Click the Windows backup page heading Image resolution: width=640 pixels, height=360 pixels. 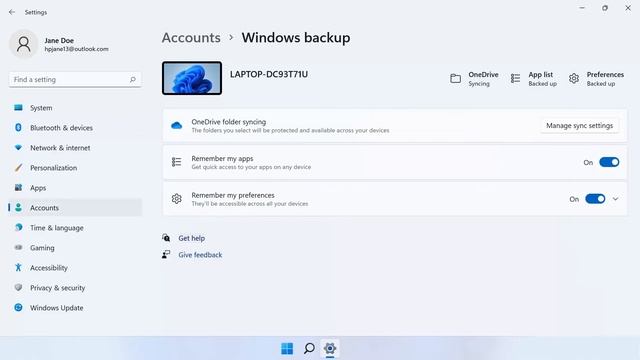tap(296, 38)
